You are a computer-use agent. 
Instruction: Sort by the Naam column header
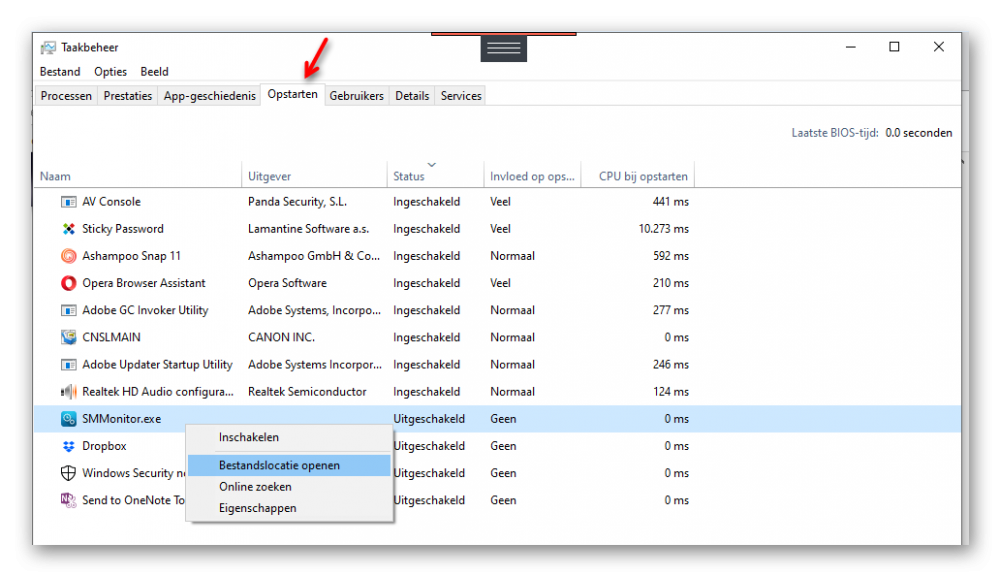point(55,176)
